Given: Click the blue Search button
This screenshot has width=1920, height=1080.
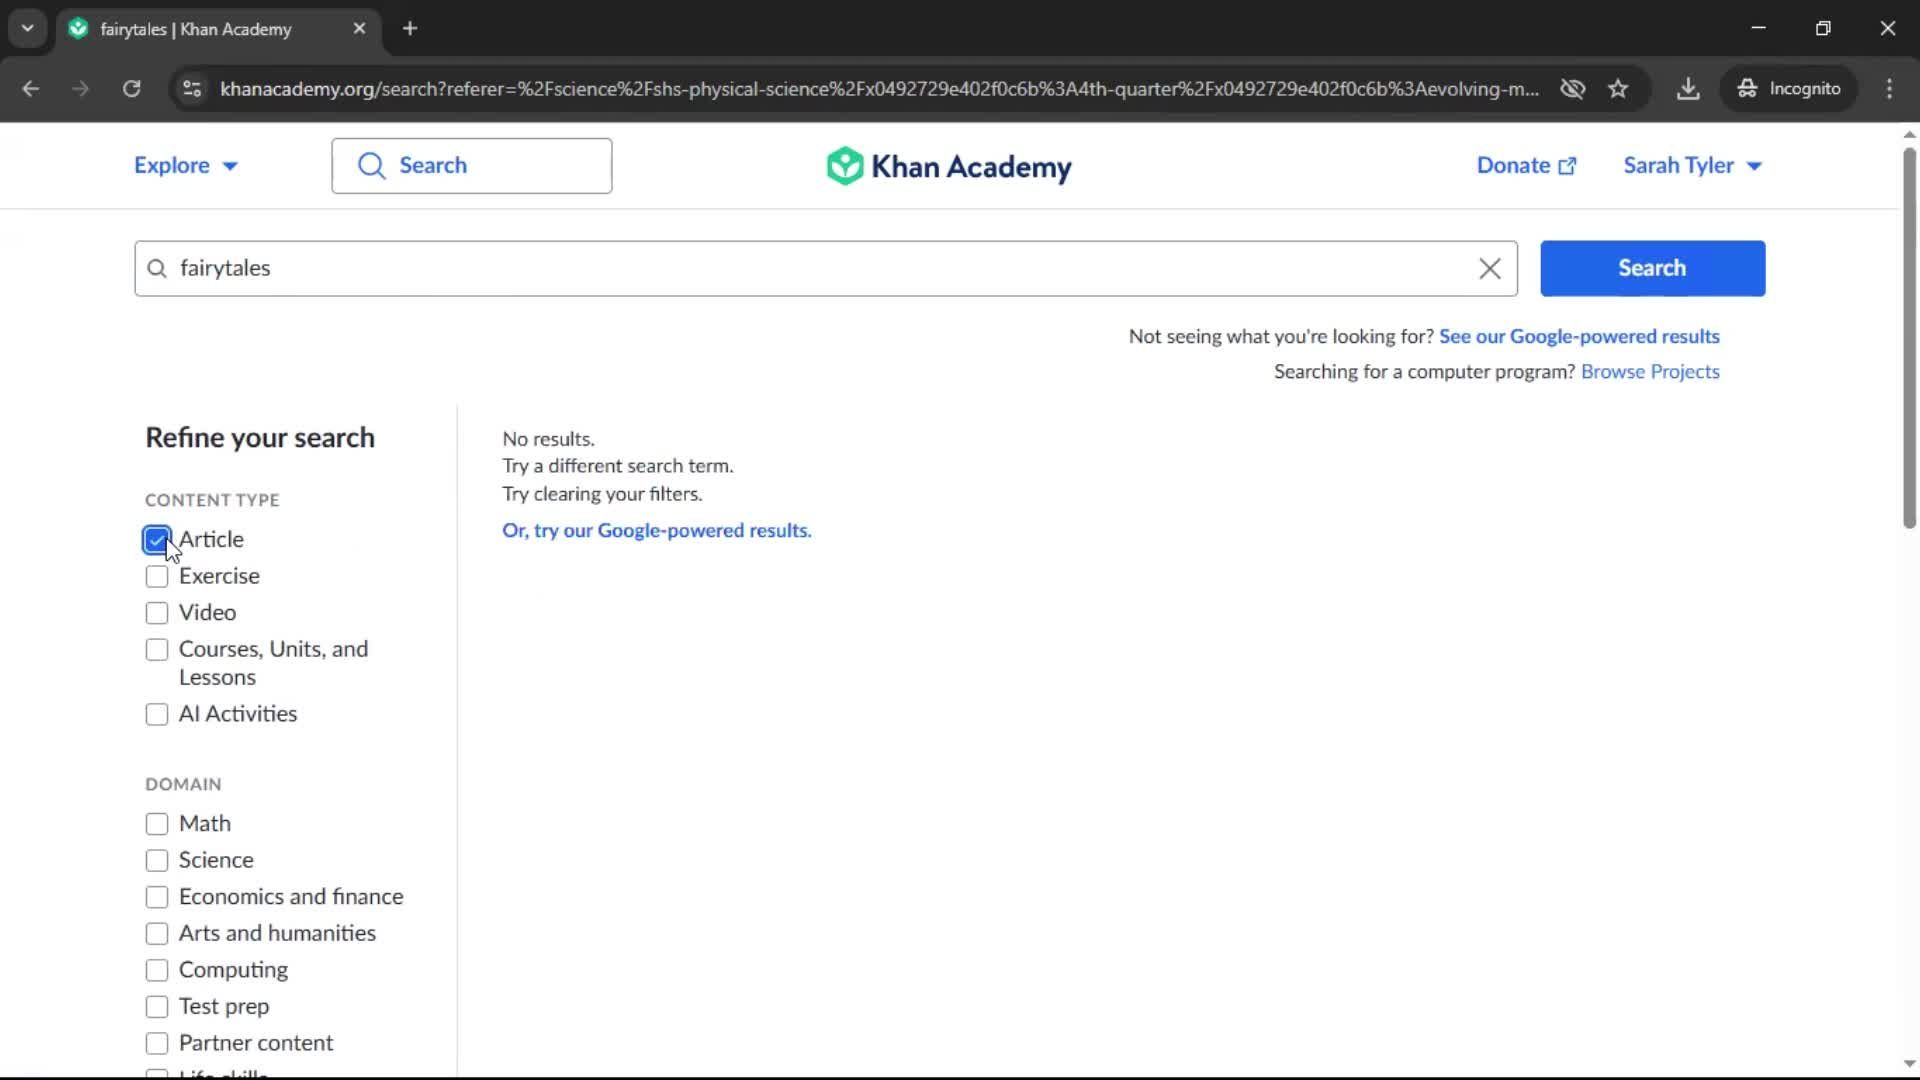Looking at the screenshot, I should pos(1652,268).
